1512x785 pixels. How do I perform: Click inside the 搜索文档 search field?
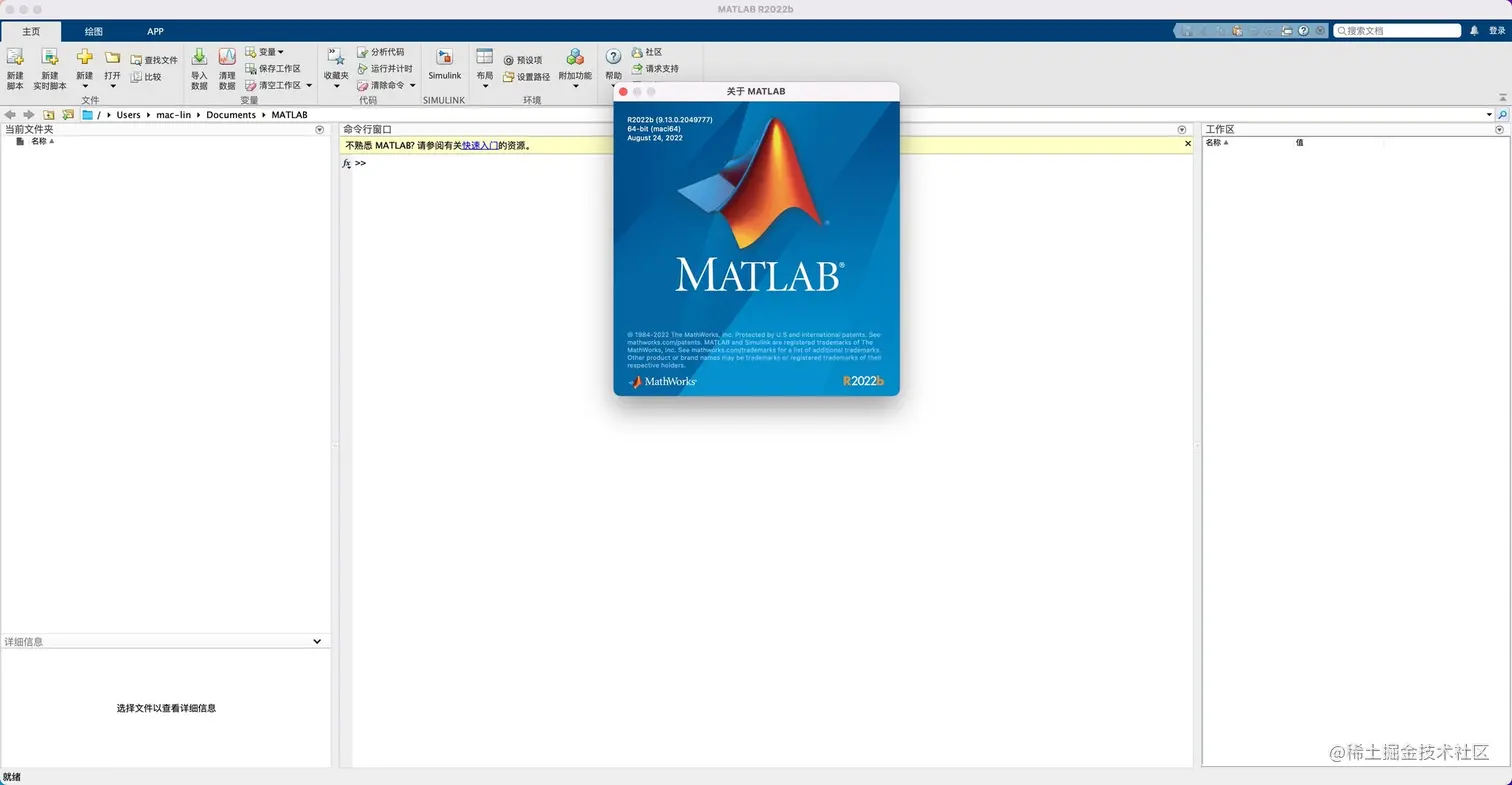click(x=1397, y=31)
